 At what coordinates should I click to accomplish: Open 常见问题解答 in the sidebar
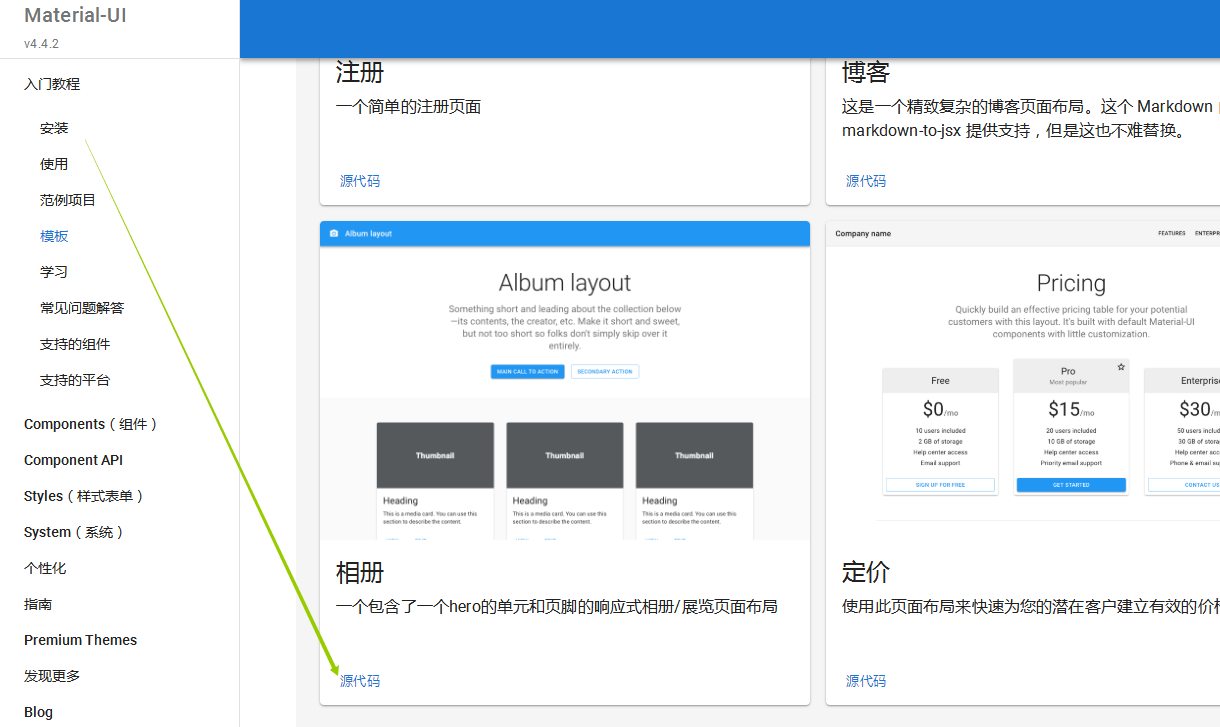tap(82, 308)
